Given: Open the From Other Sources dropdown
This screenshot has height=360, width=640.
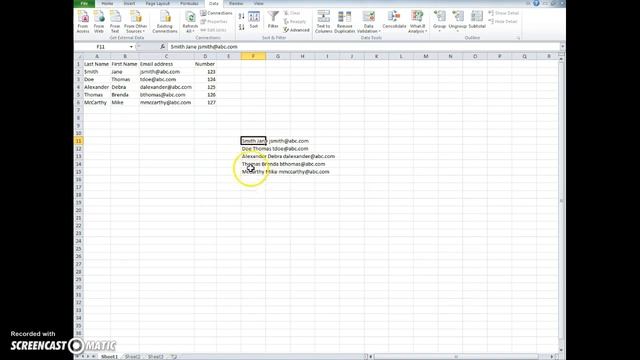Looking at the screenshot, I should (x=136, y=22).
